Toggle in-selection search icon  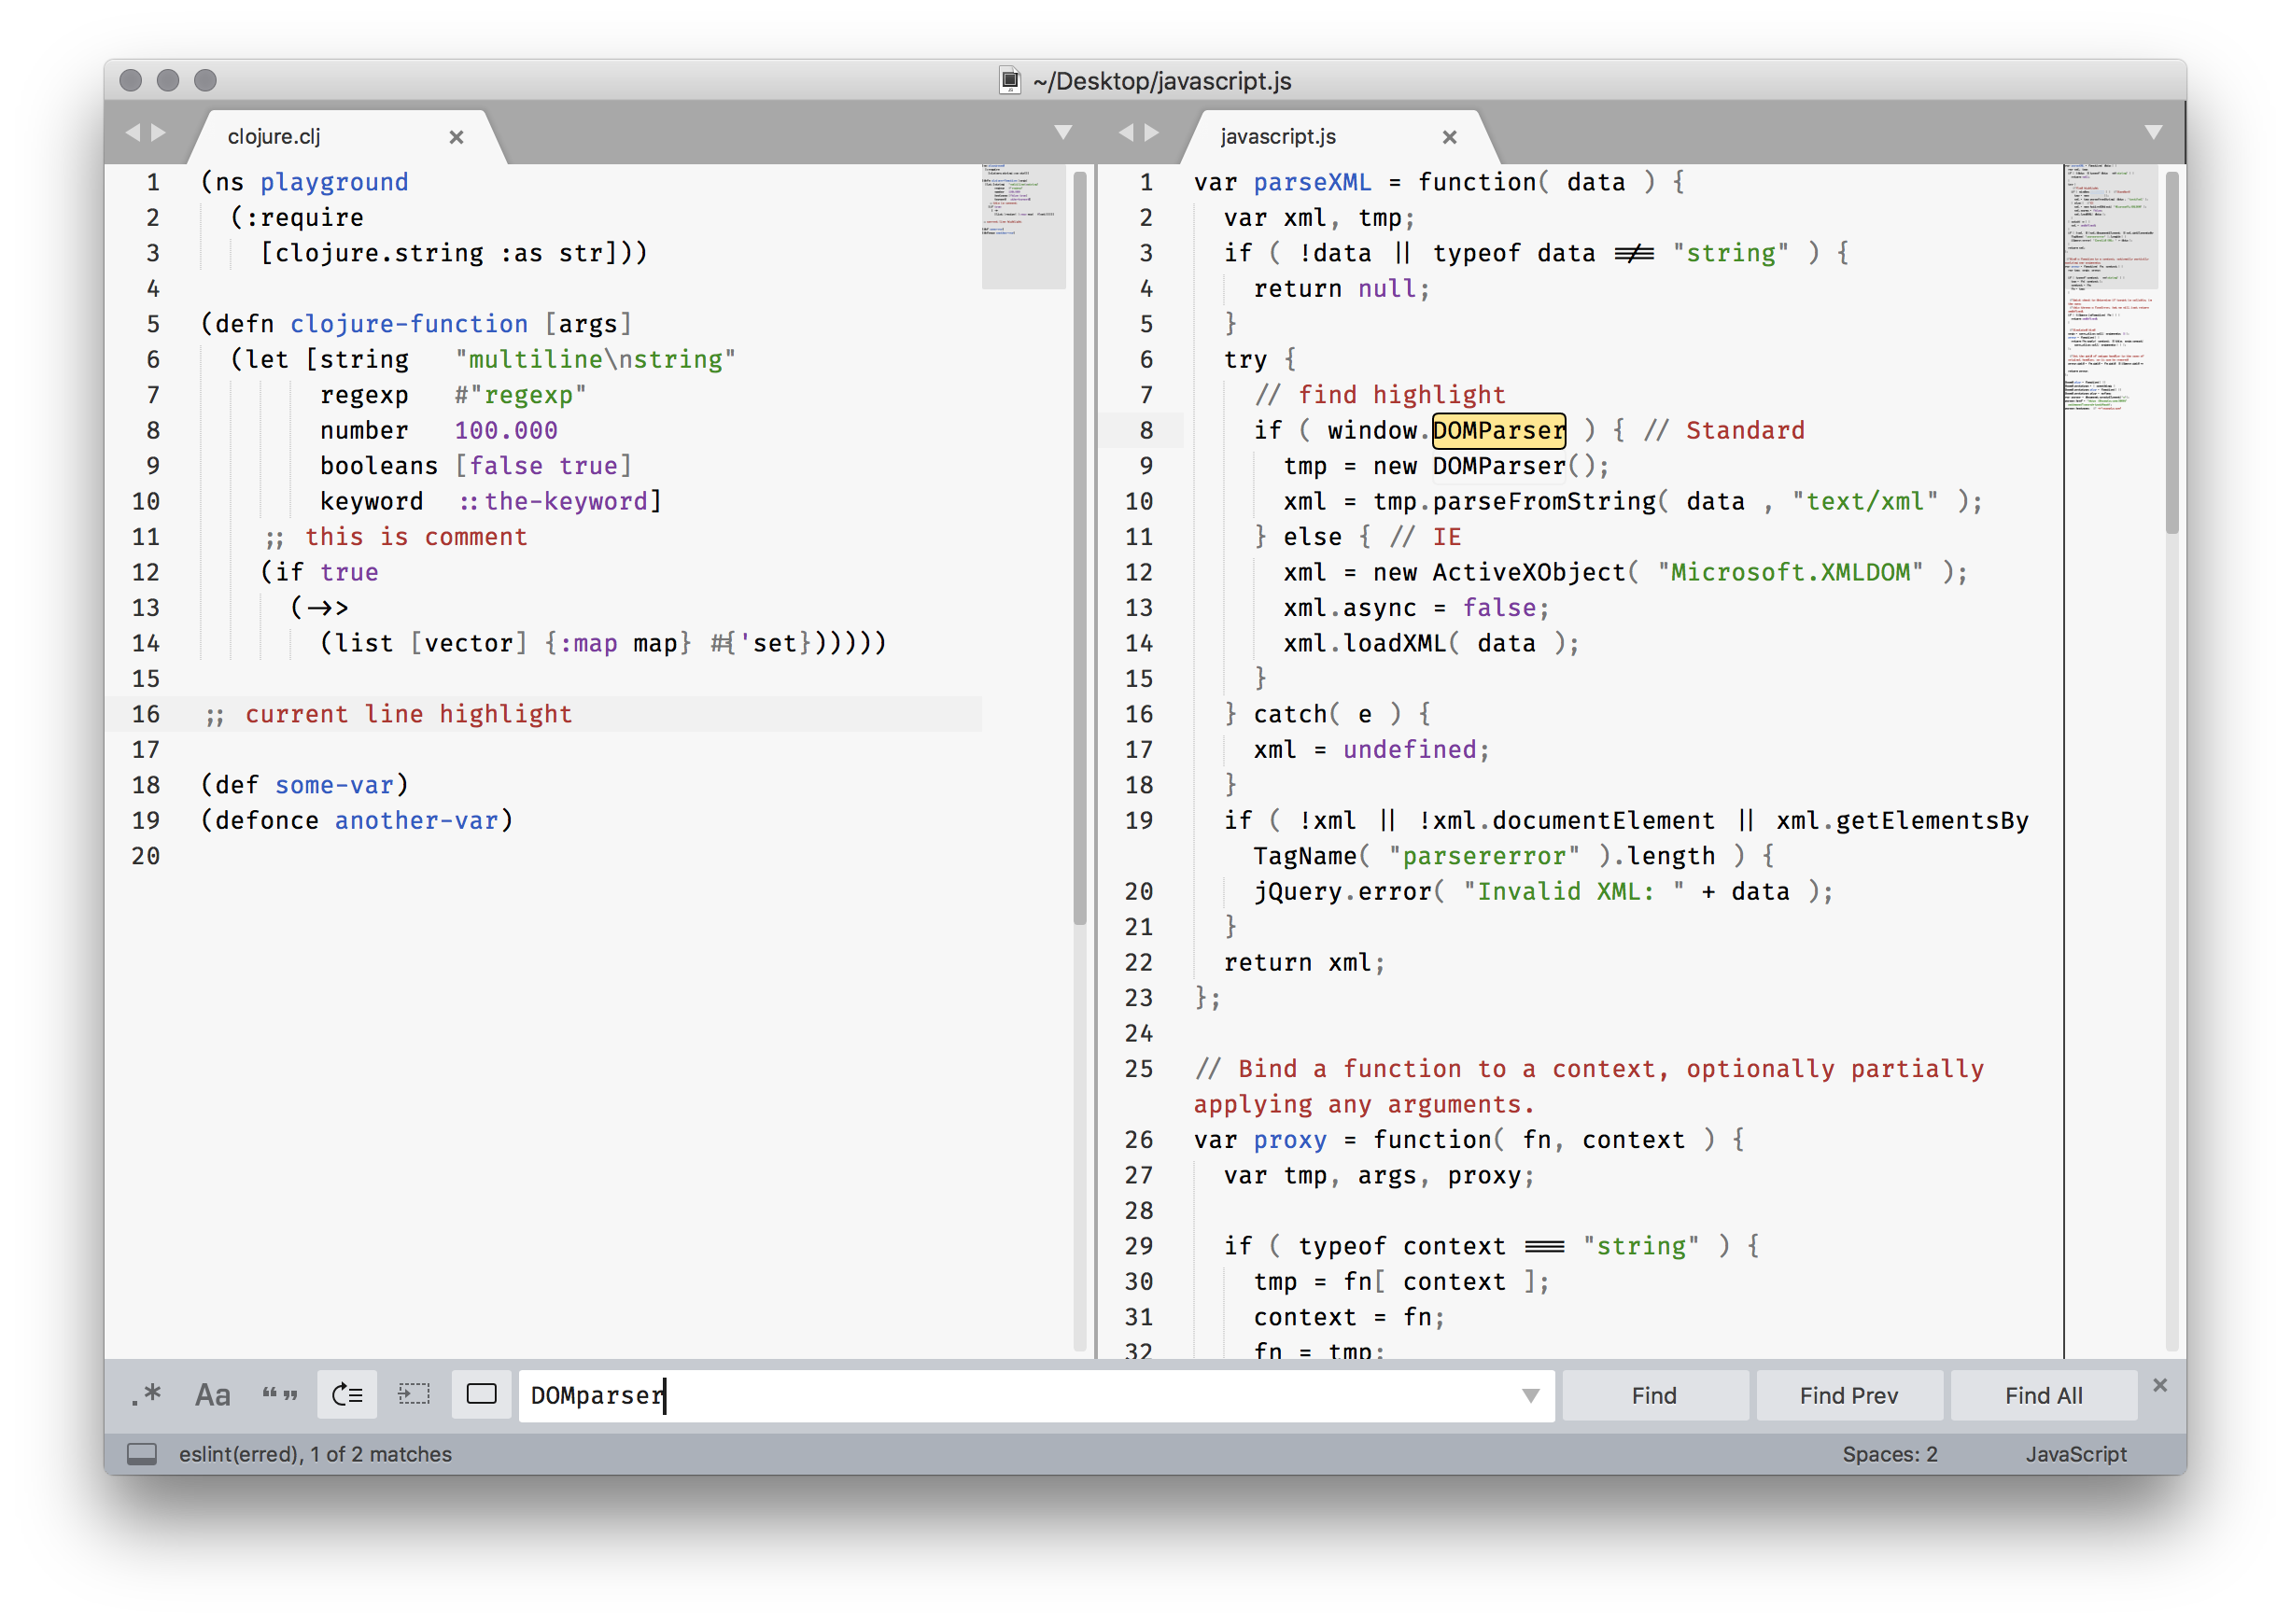[x=414, y=1394]
